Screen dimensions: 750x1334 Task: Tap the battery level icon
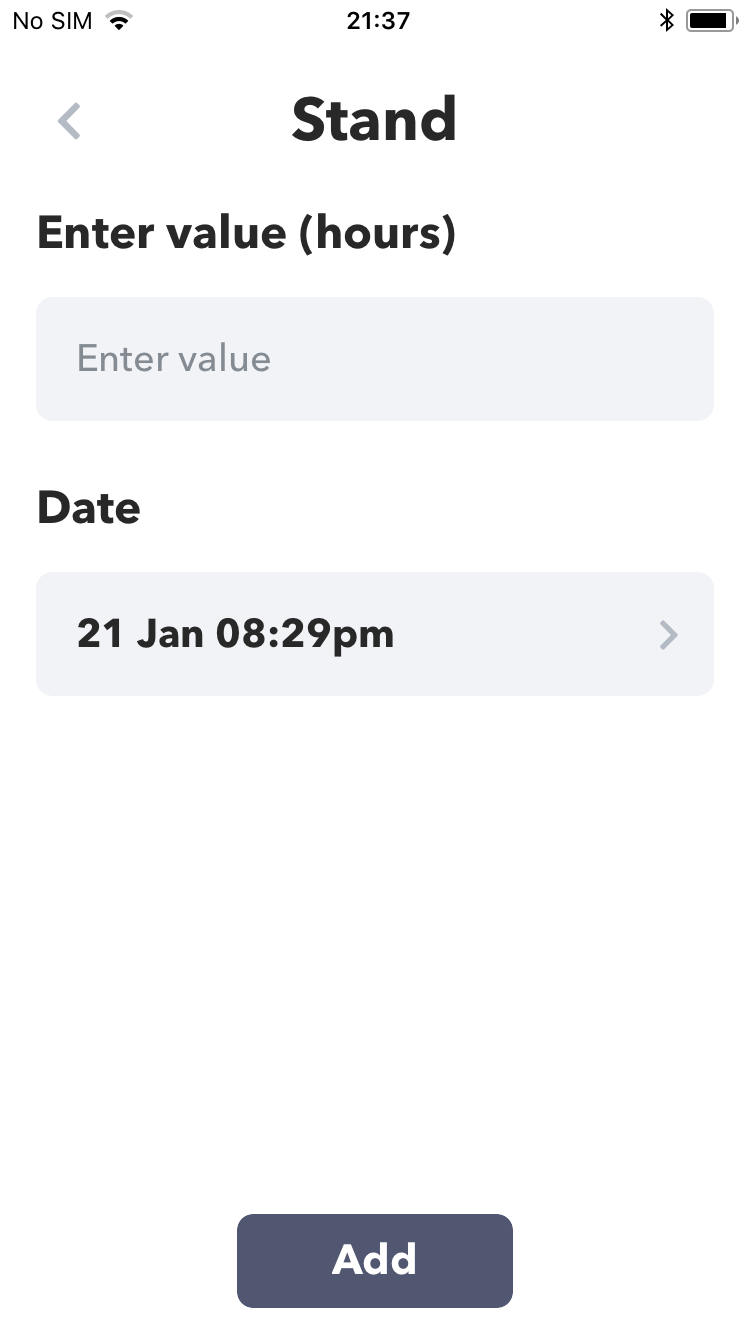pos(712,20)
